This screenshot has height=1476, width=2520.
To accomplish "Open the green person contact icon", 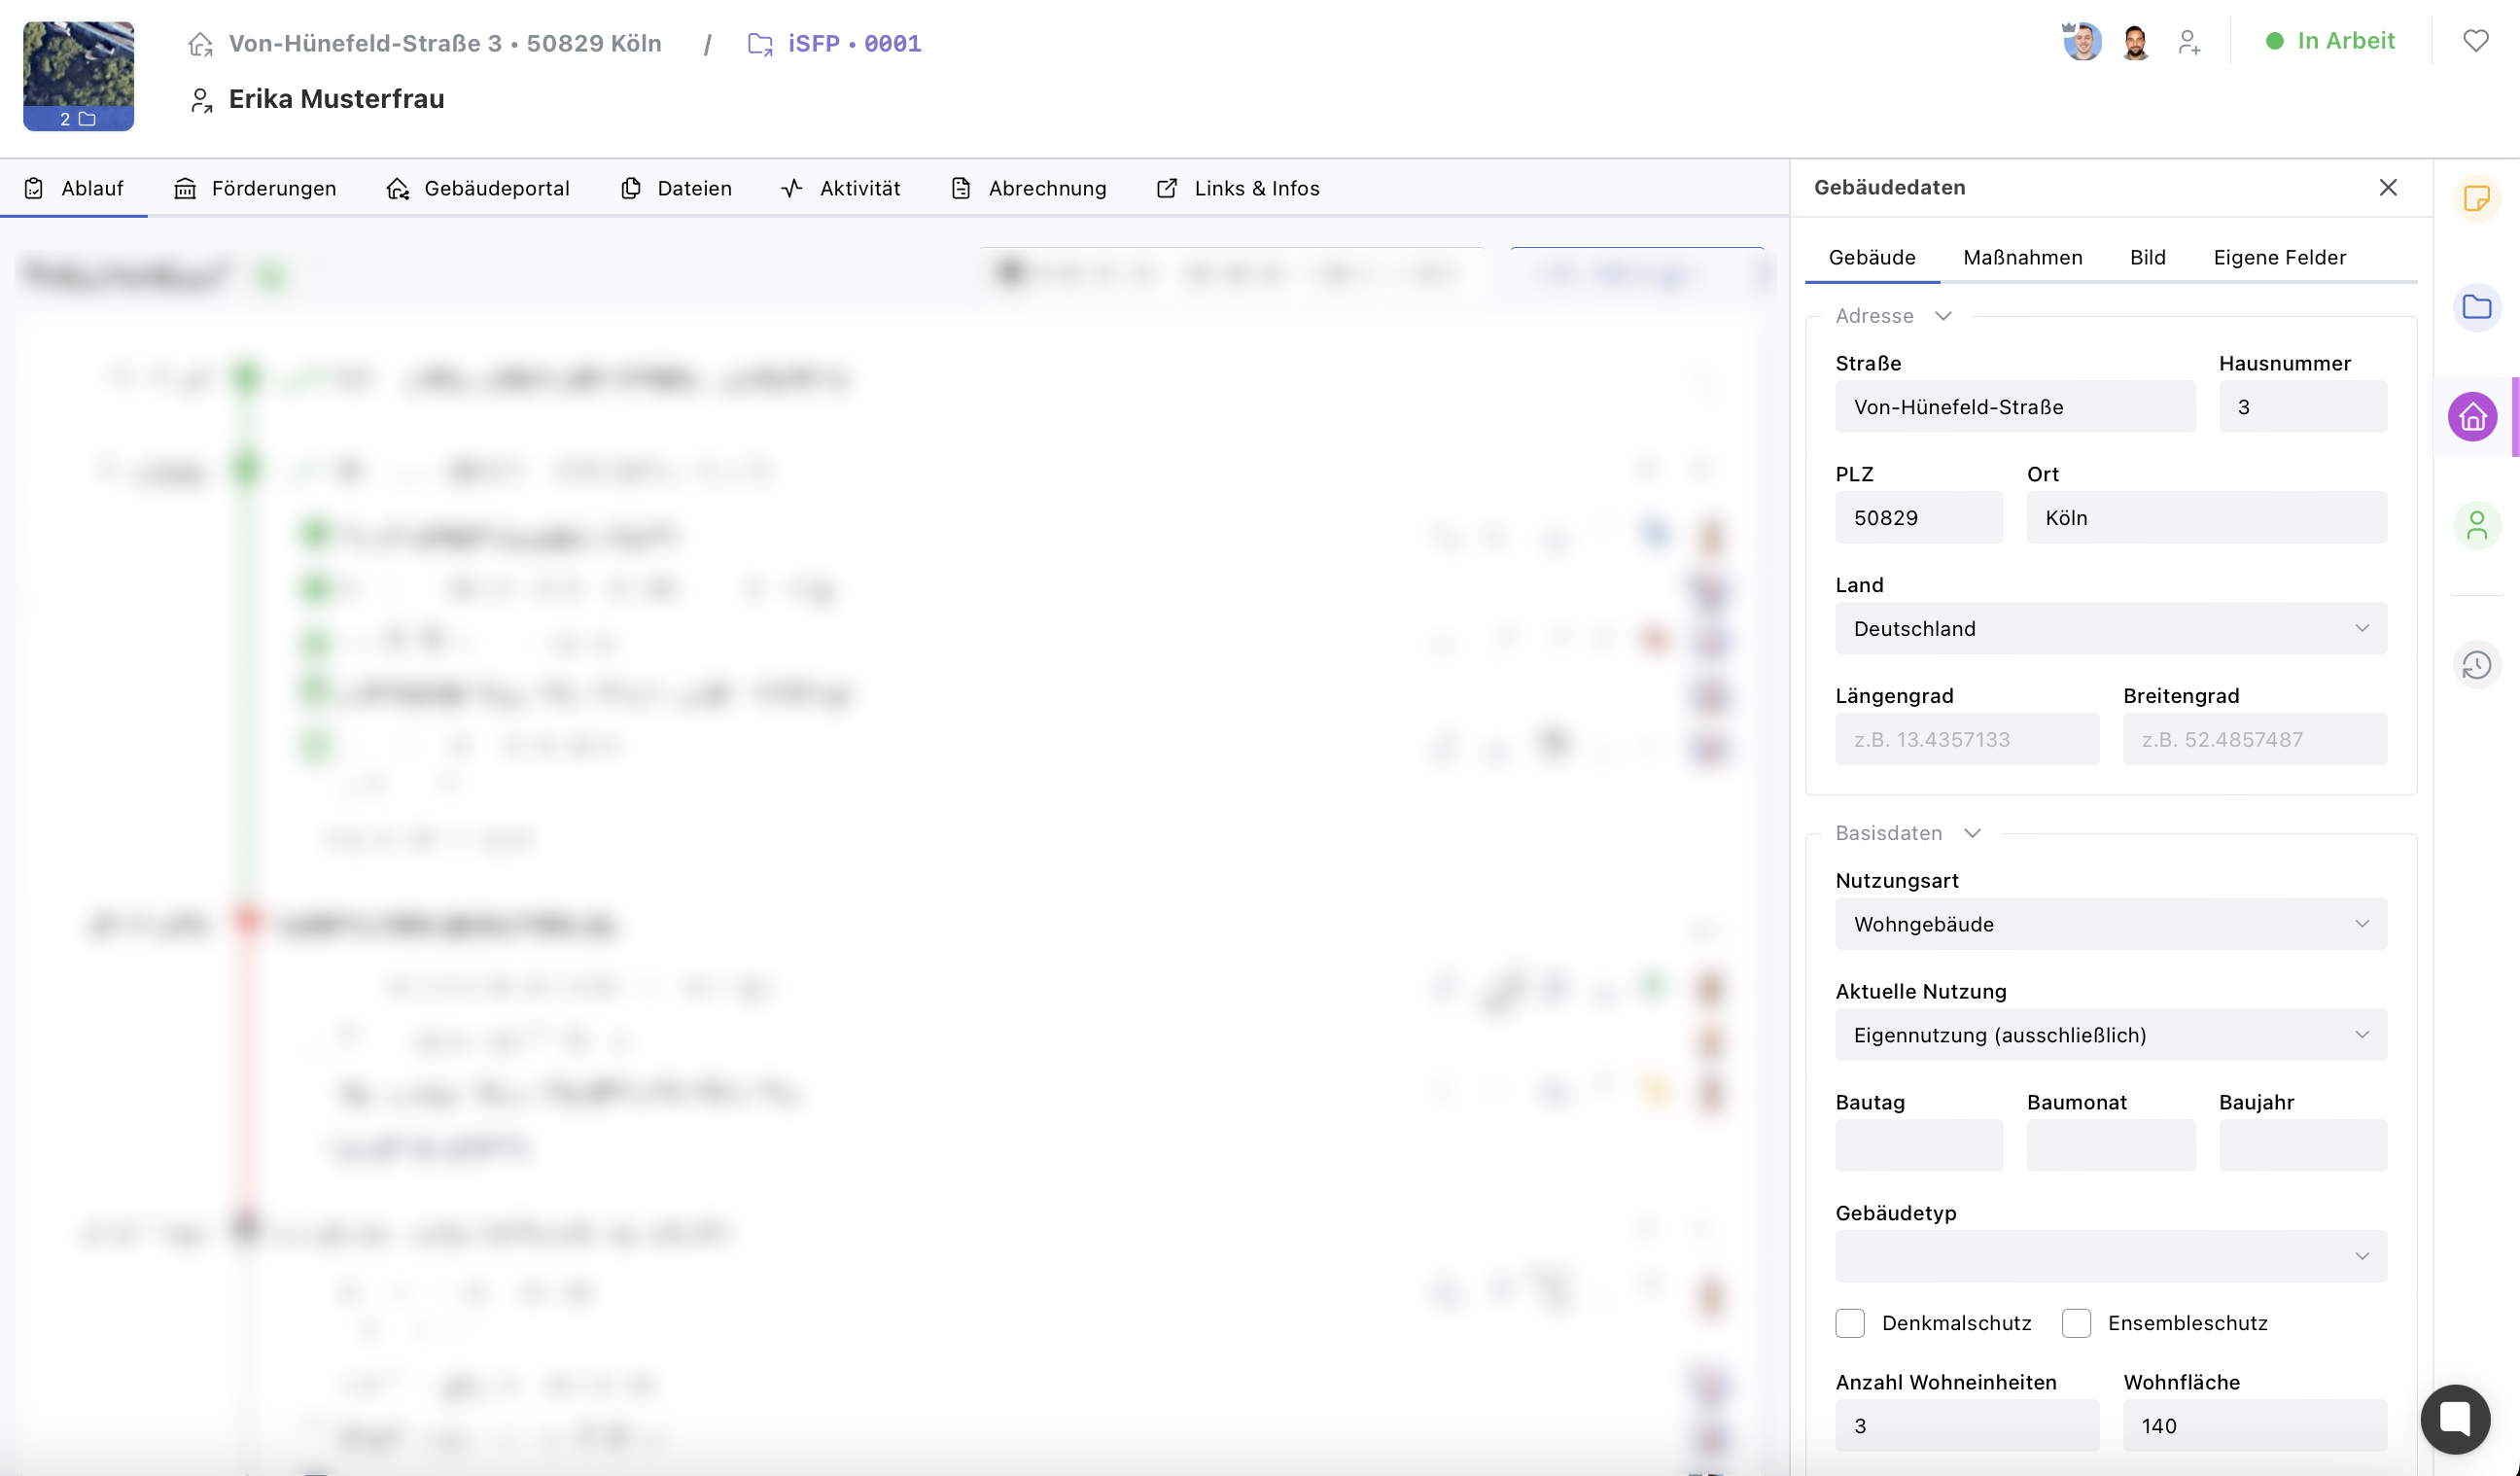I will coord(2476,525).
